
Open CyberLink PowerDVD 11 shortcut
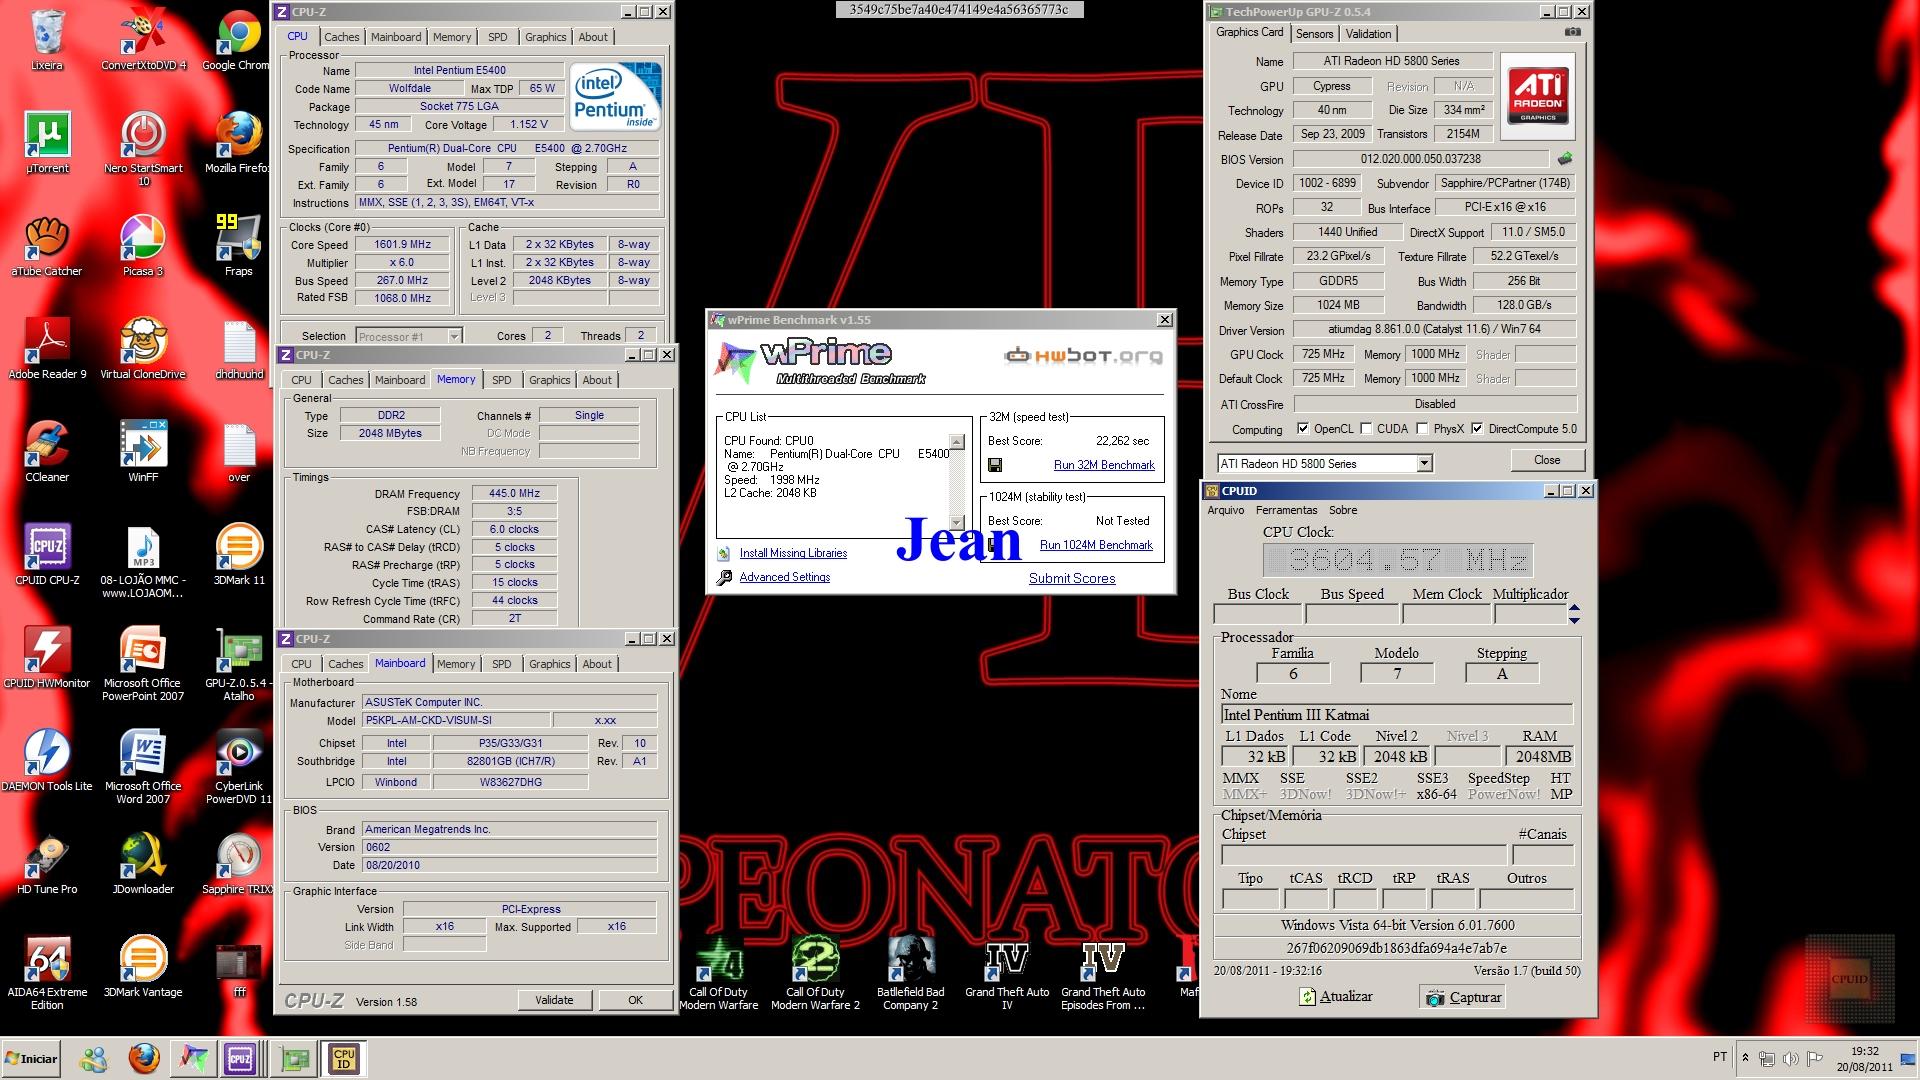point(238,767)
